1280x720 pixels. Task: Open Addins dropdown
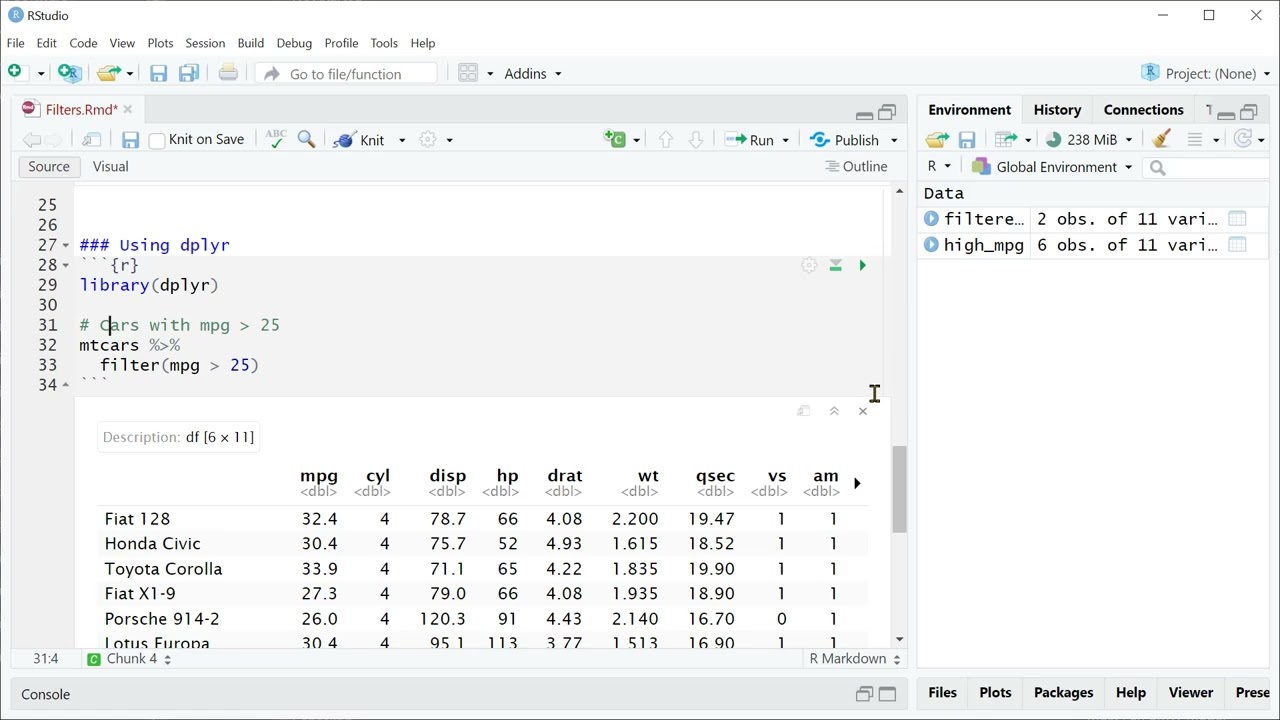pyautogui.click(x=533, y=73)
